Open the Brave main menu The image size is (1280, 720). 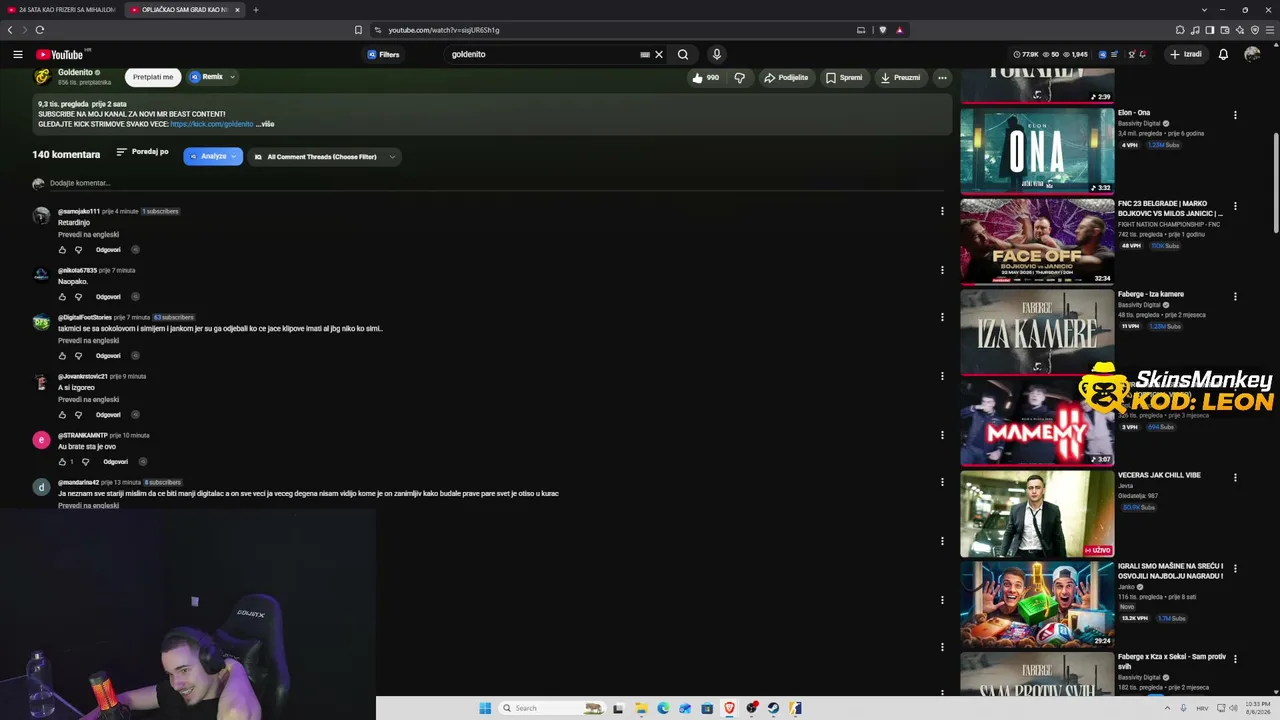click(1270, 30)
